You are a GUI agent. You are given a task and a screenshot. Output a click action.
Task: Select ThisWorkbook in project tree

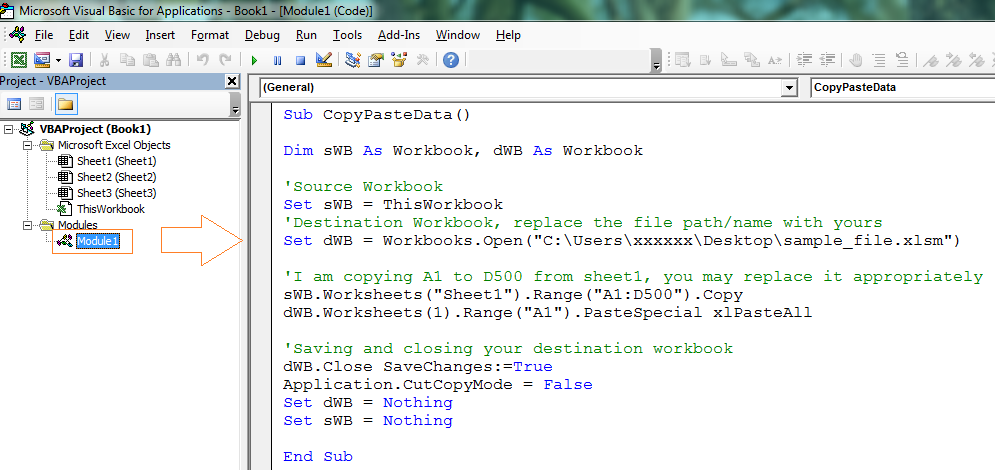tap(111, 209)
